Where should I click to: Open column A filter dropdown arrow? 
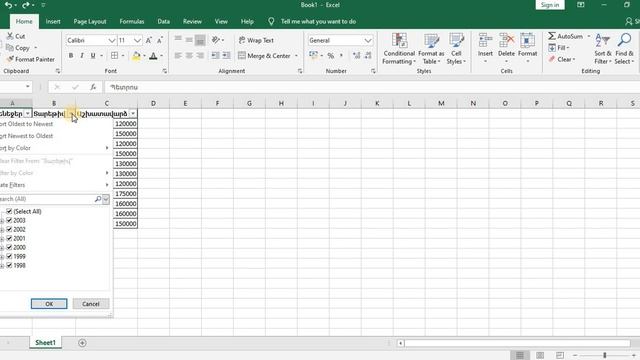click(27, 113)
